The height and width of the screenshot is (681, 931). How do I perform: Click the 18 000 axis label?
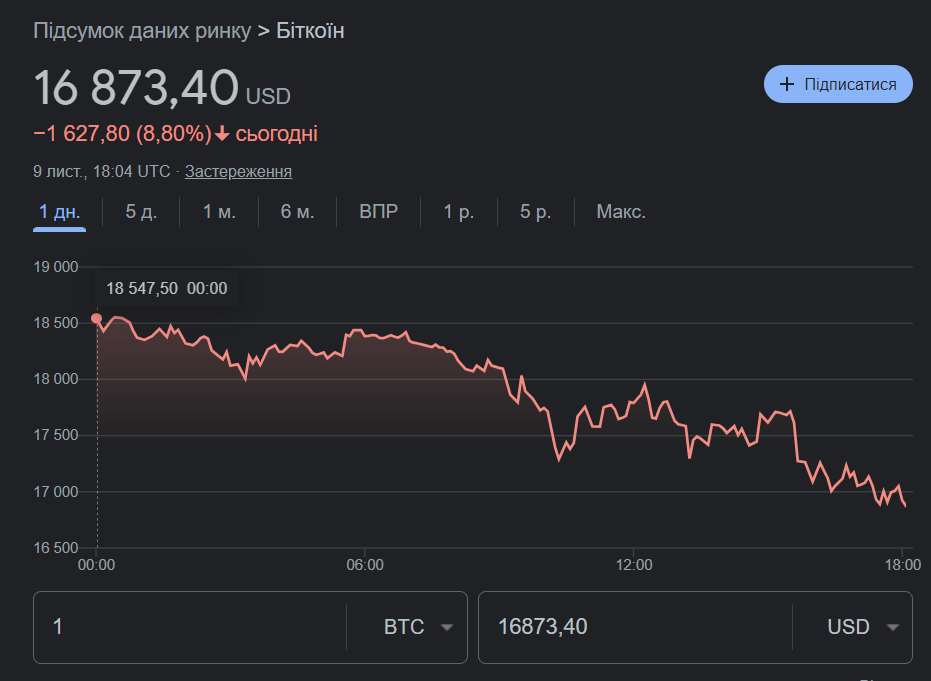(56, 379)
